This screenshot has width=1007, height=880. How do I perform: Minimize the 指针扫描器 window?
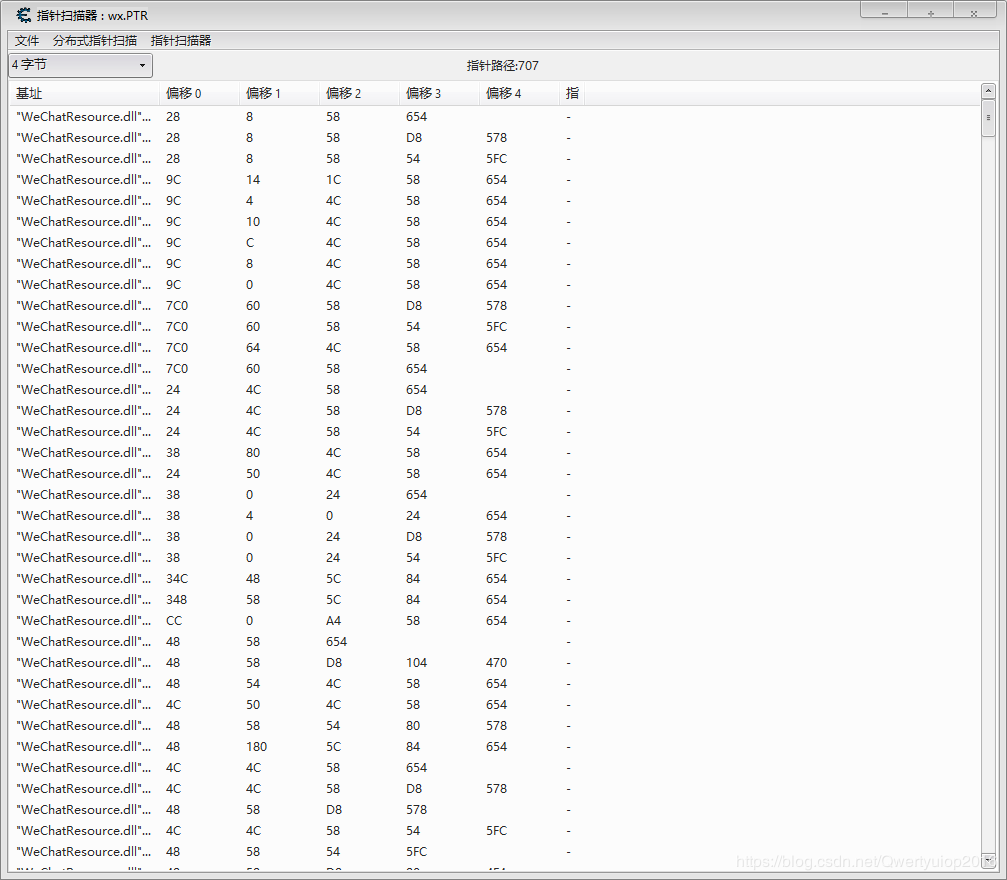(x=884, y=10)
